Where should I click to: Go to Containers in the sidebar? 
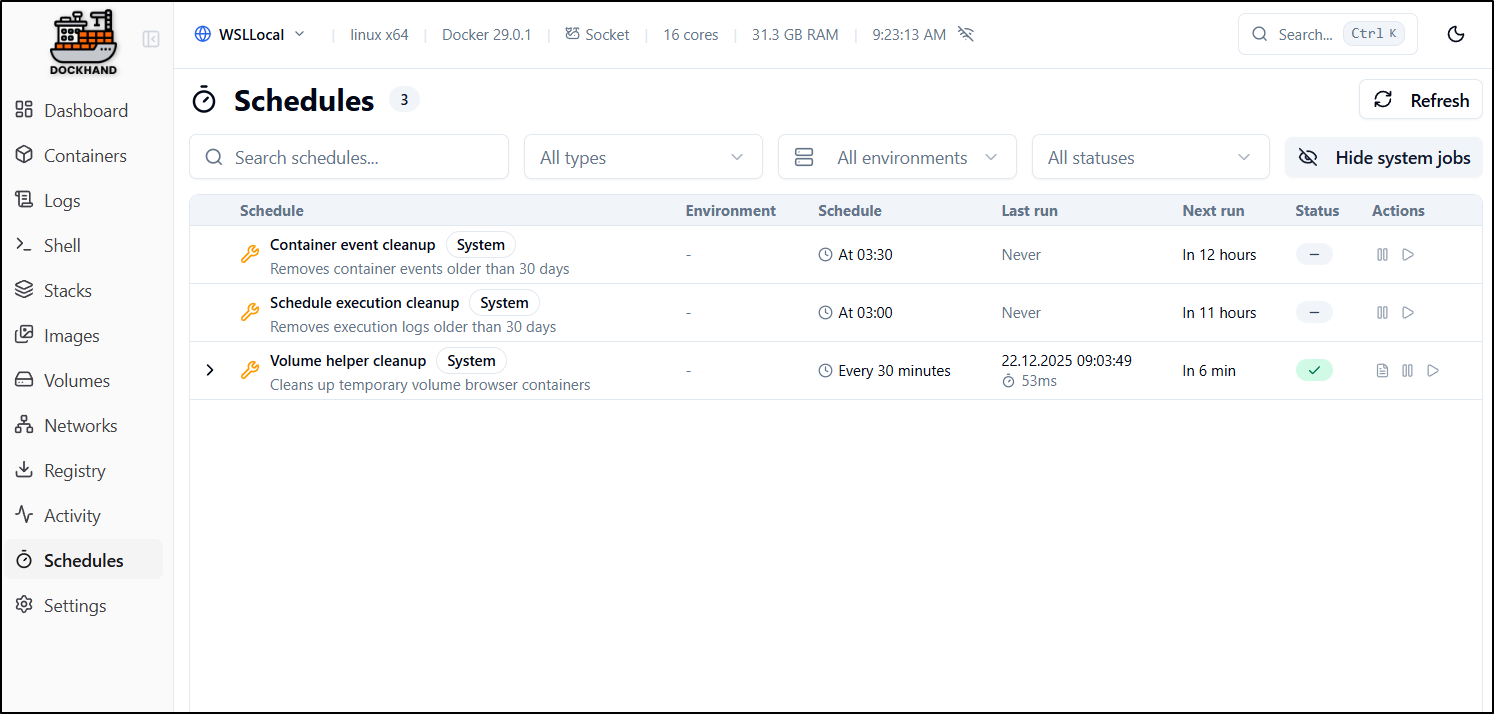[x=85, y=156]
